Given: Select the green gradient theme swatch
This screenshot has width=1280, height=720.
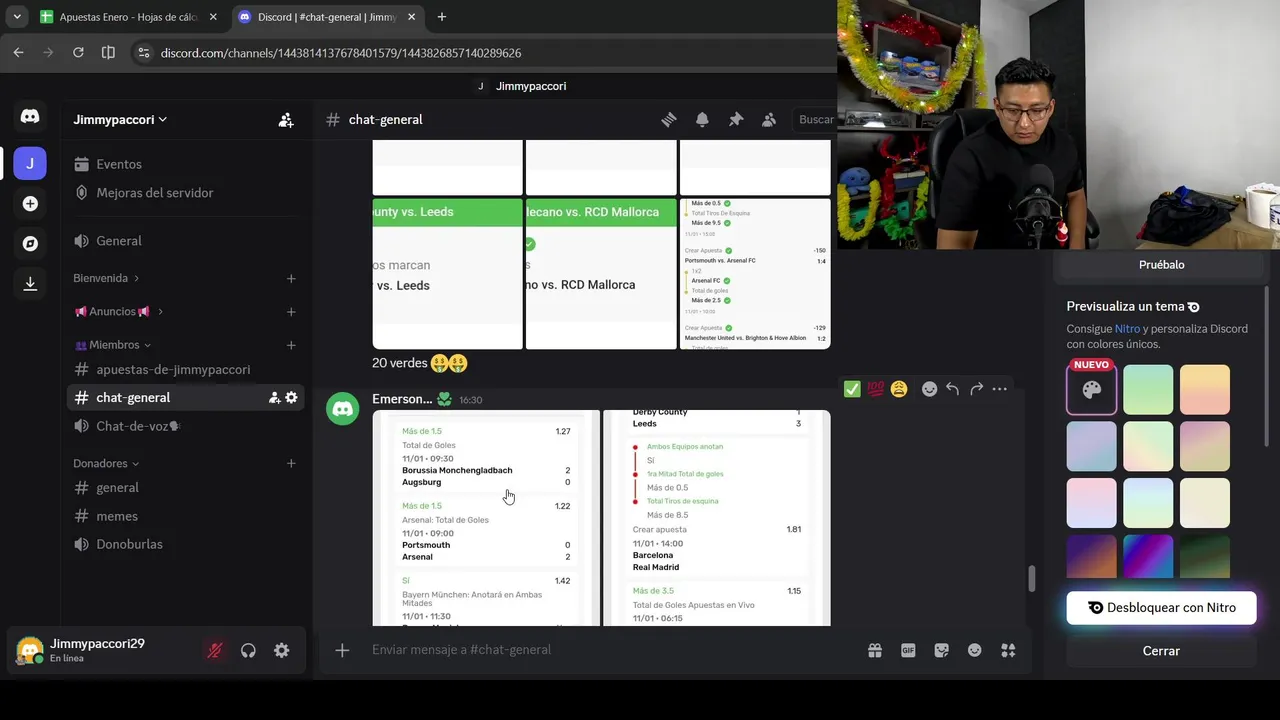Looking at the screenshot, I should 1148,389.
